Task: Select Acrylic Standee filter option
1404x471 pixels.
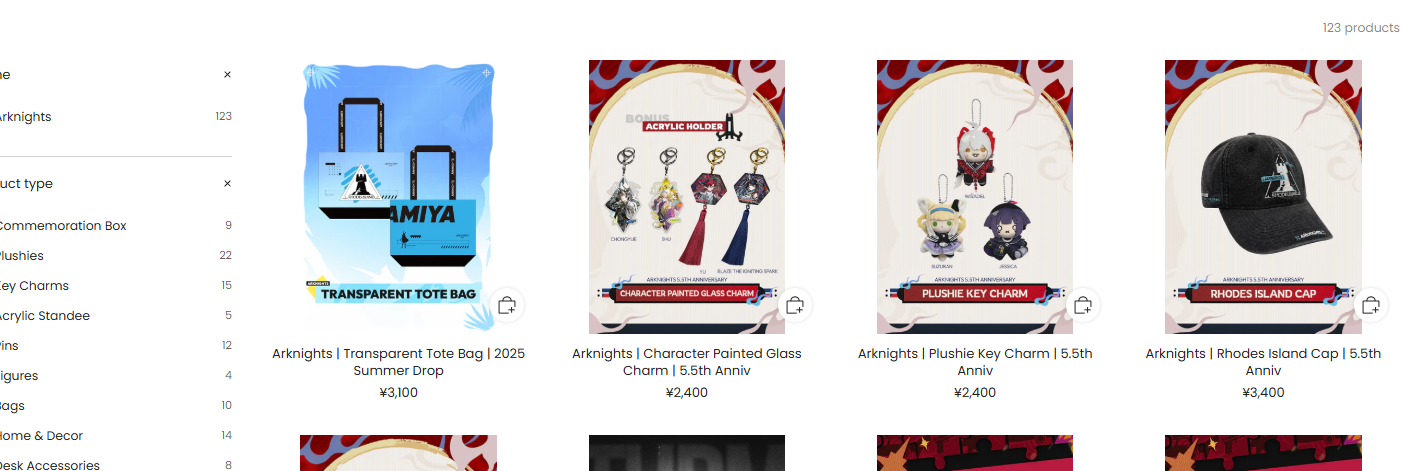Action: (116, 316)
